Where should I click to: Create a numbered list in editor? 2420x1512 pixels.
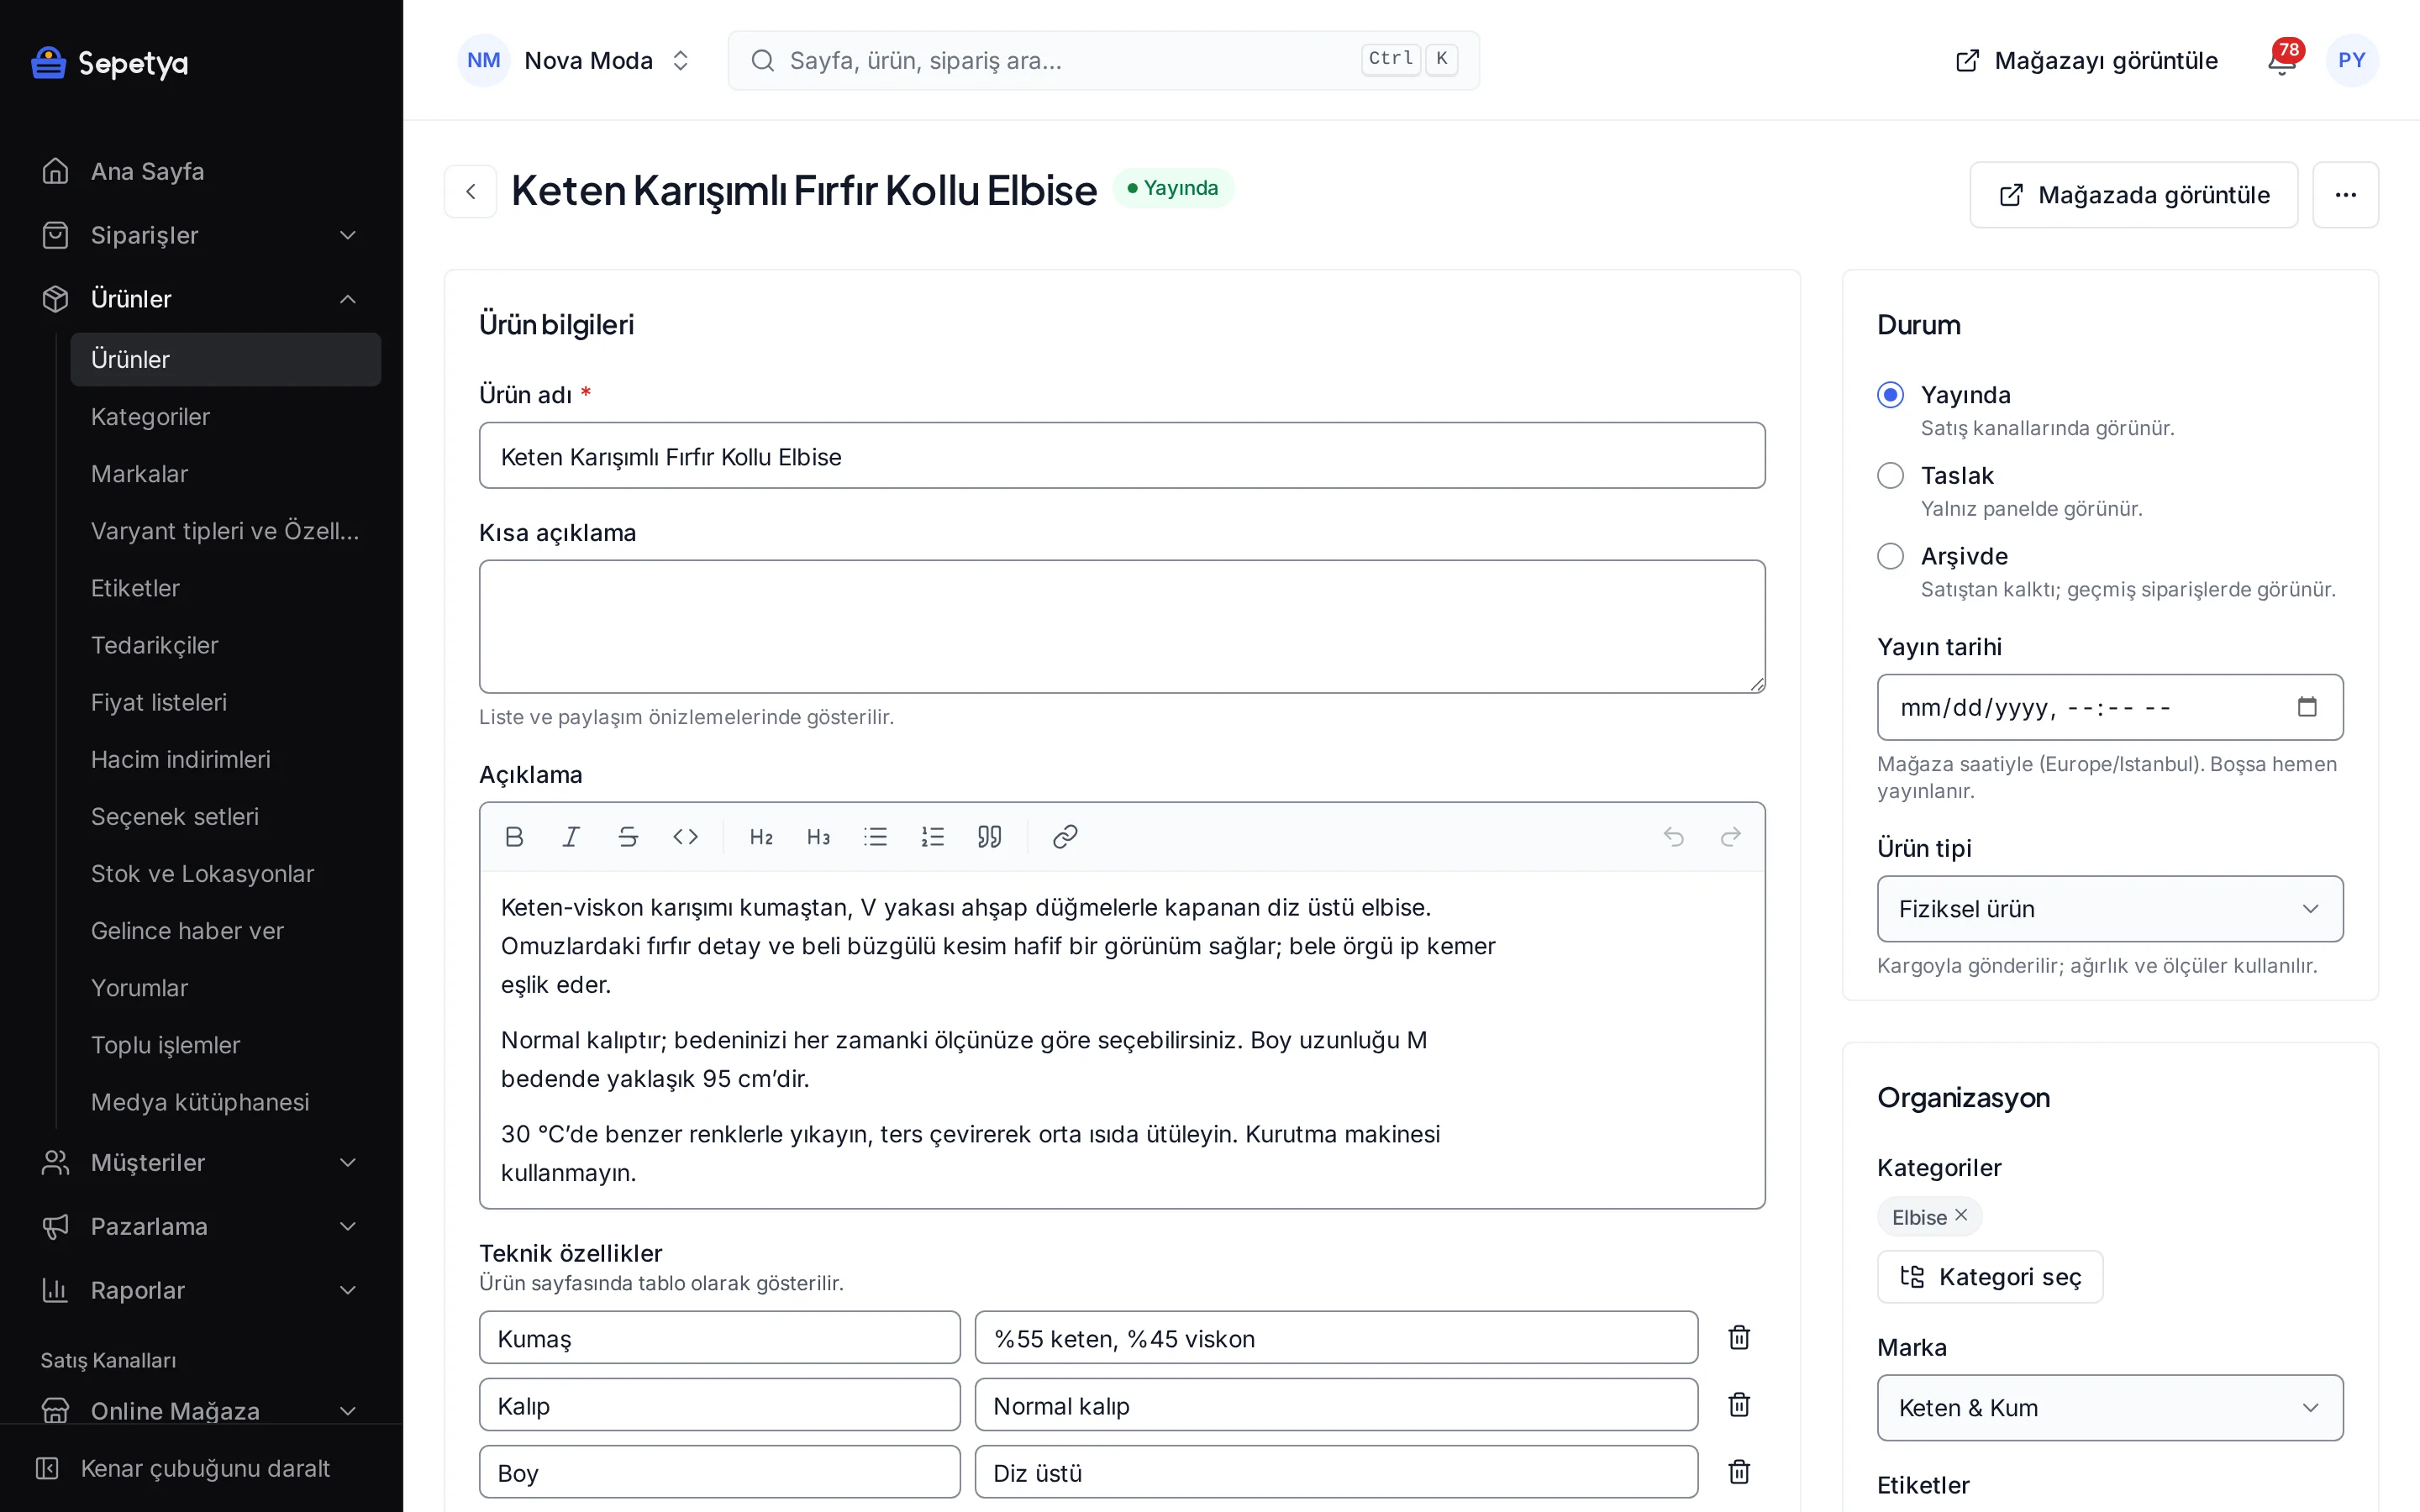click(932, 836)
